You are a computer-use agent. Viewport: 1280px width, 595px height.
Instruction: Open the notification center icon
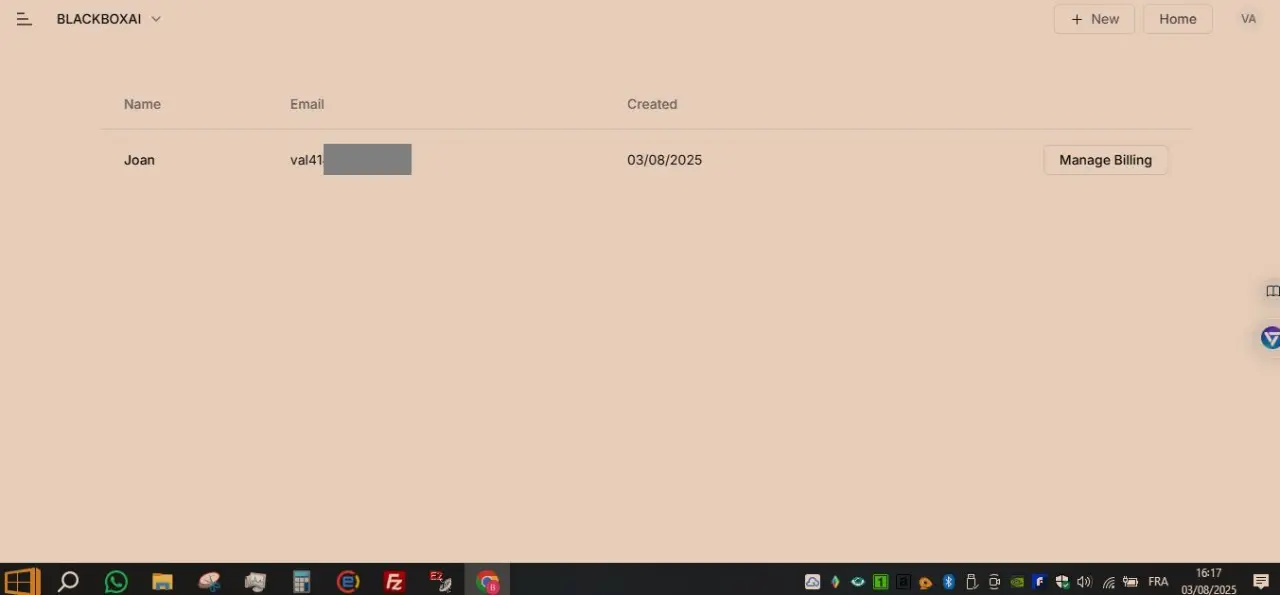(x=1261, y=581)
